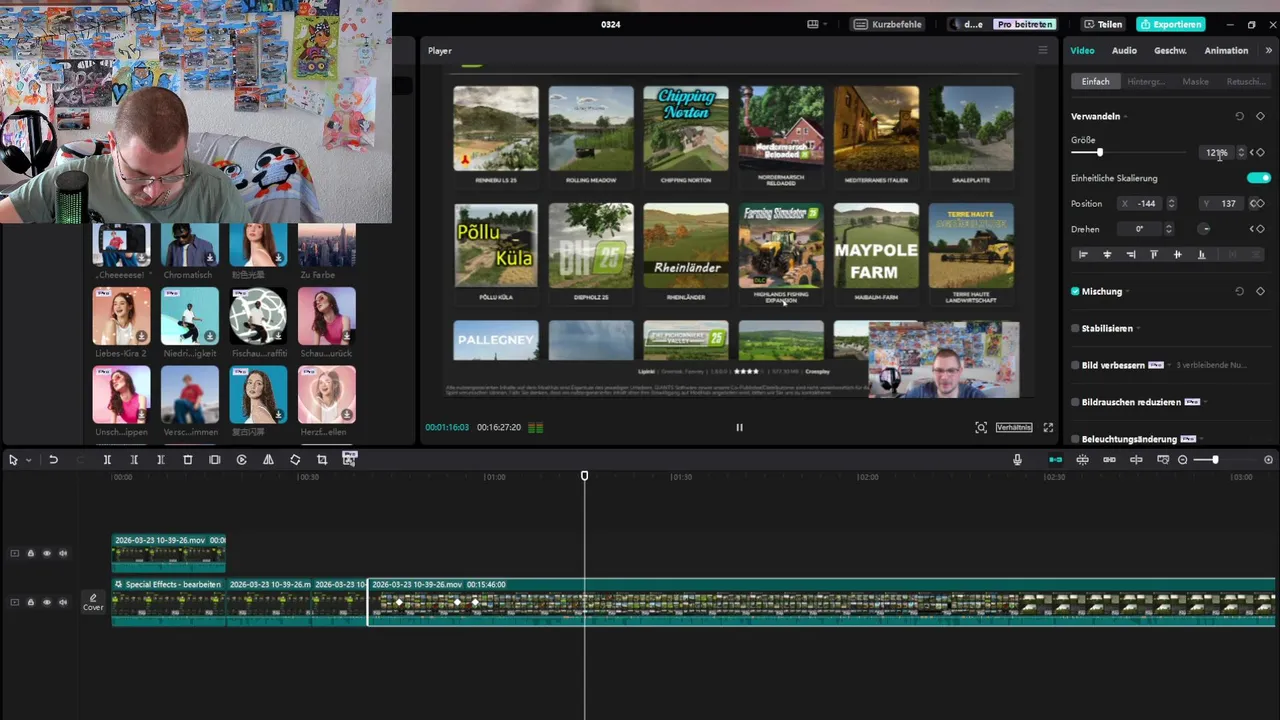This screenshot has height=720, width=1280.
Task: Click the Cover edit button on main track
Action: [x=93, y=602]
